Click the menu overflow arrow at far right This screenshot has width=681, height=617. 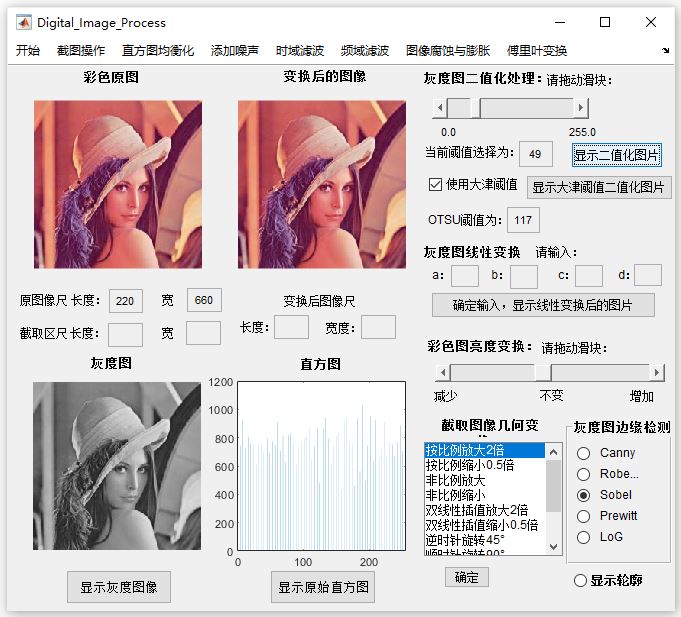click(x=665, y=51)
